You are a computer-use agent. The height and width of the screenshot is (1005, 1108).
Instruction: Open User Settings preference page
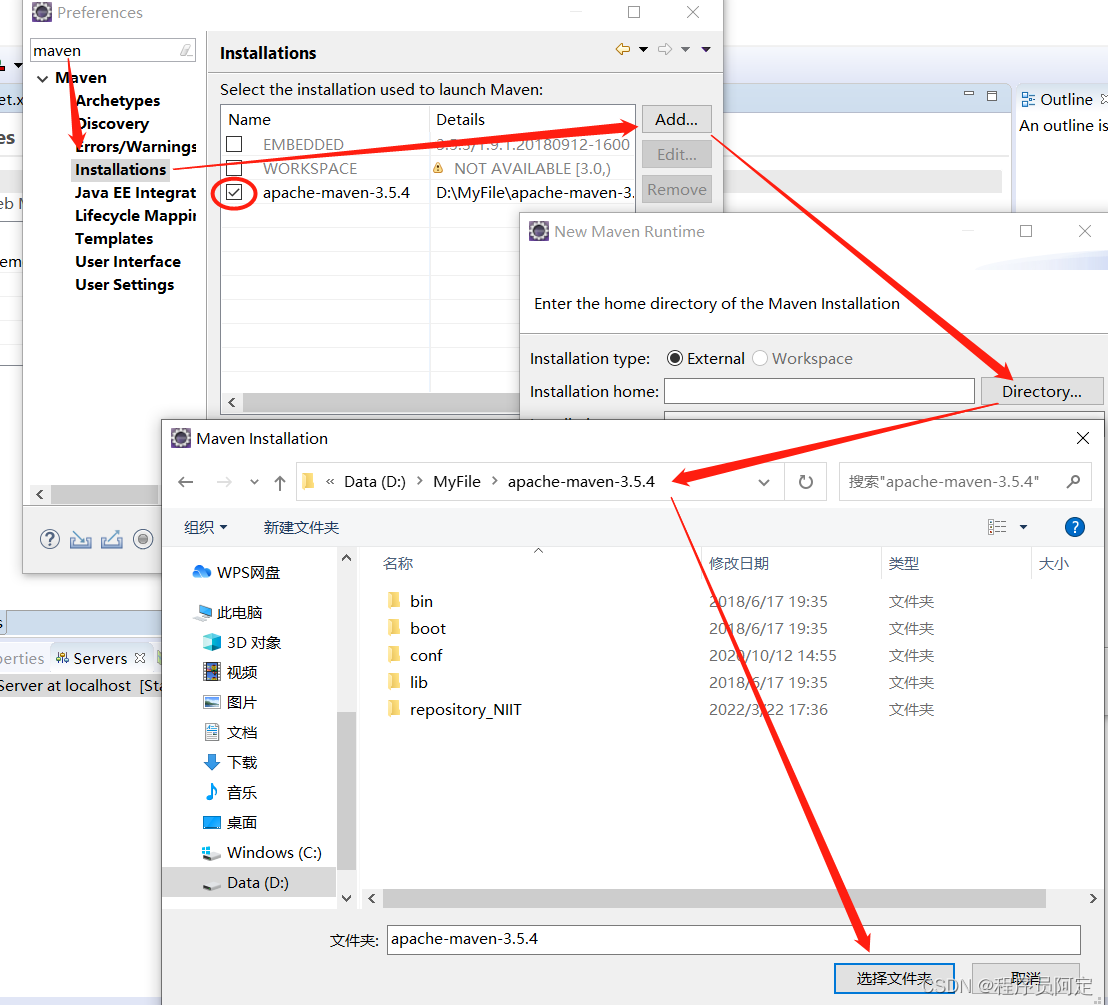[124, 285]
